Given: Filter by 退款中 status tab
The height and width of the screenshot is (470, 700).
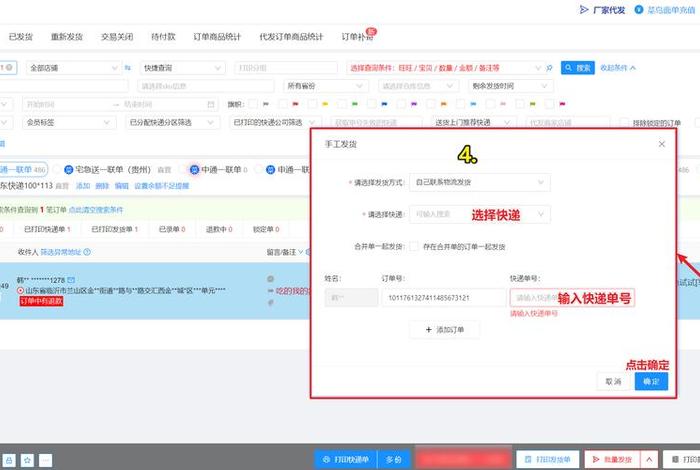Looking at the screenshot, I should click(x=219, y=229).
